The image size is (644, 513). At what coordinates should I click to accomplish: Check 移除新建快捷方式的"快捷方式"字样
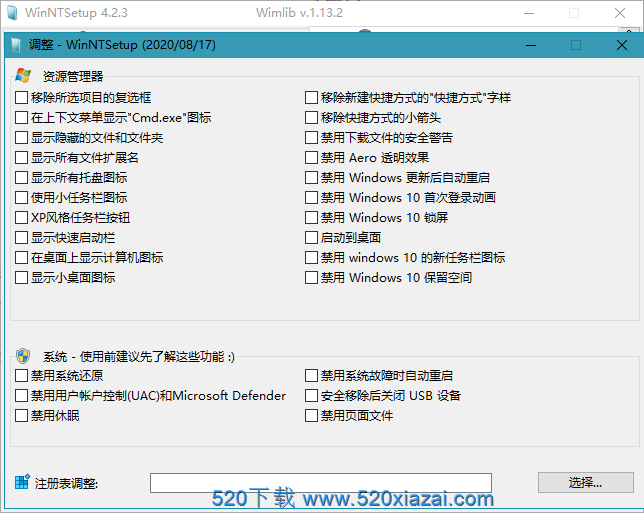(311, 98)
